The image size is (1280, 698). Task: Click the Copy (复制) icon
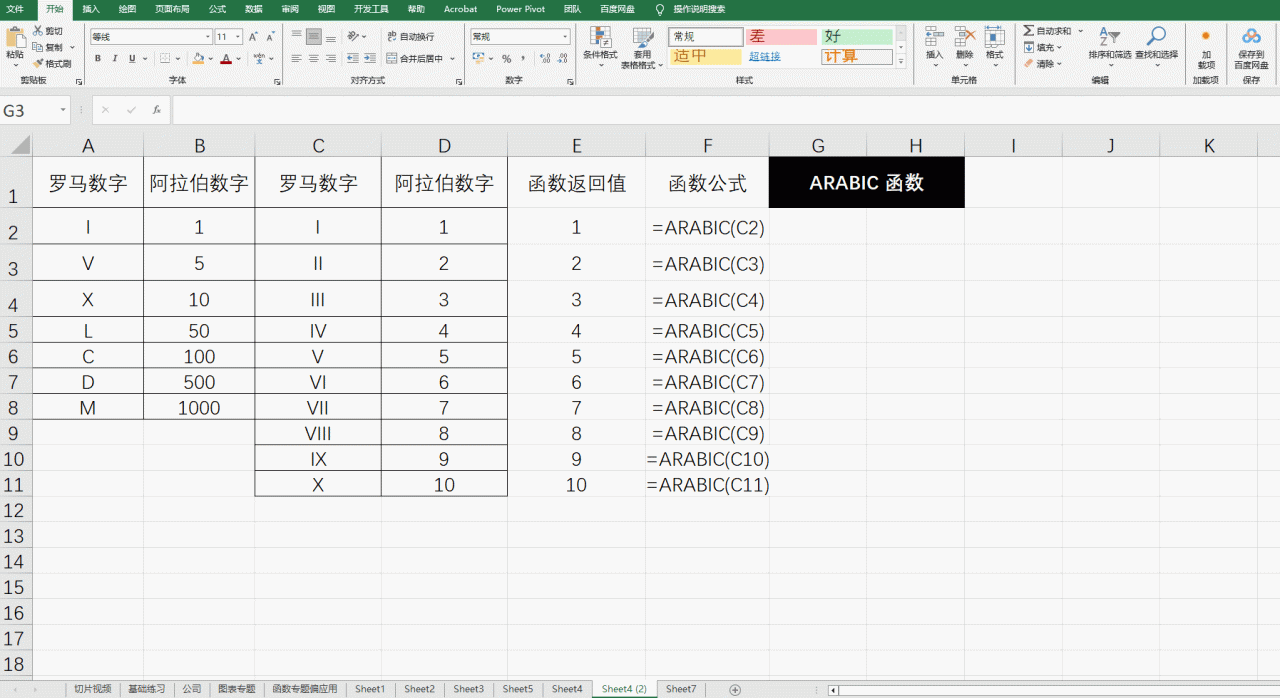38,47
